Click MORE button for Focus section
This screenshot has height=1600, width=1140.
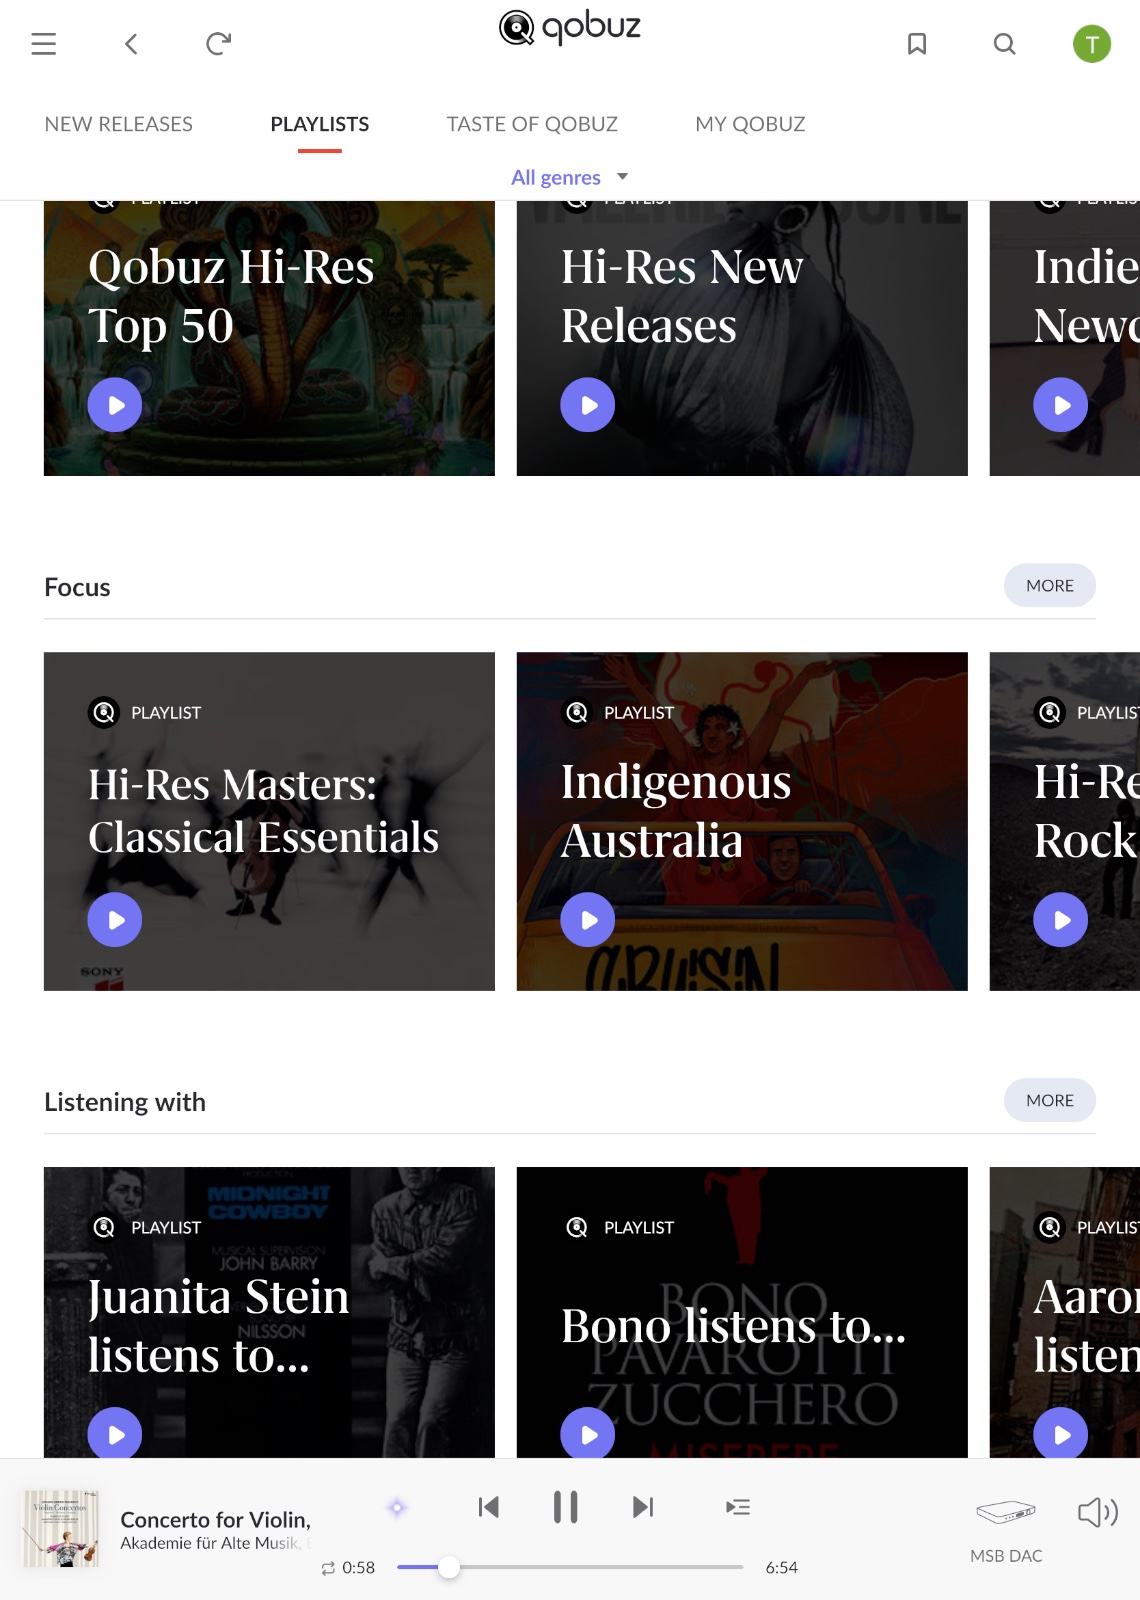(x=1050, y=585)
